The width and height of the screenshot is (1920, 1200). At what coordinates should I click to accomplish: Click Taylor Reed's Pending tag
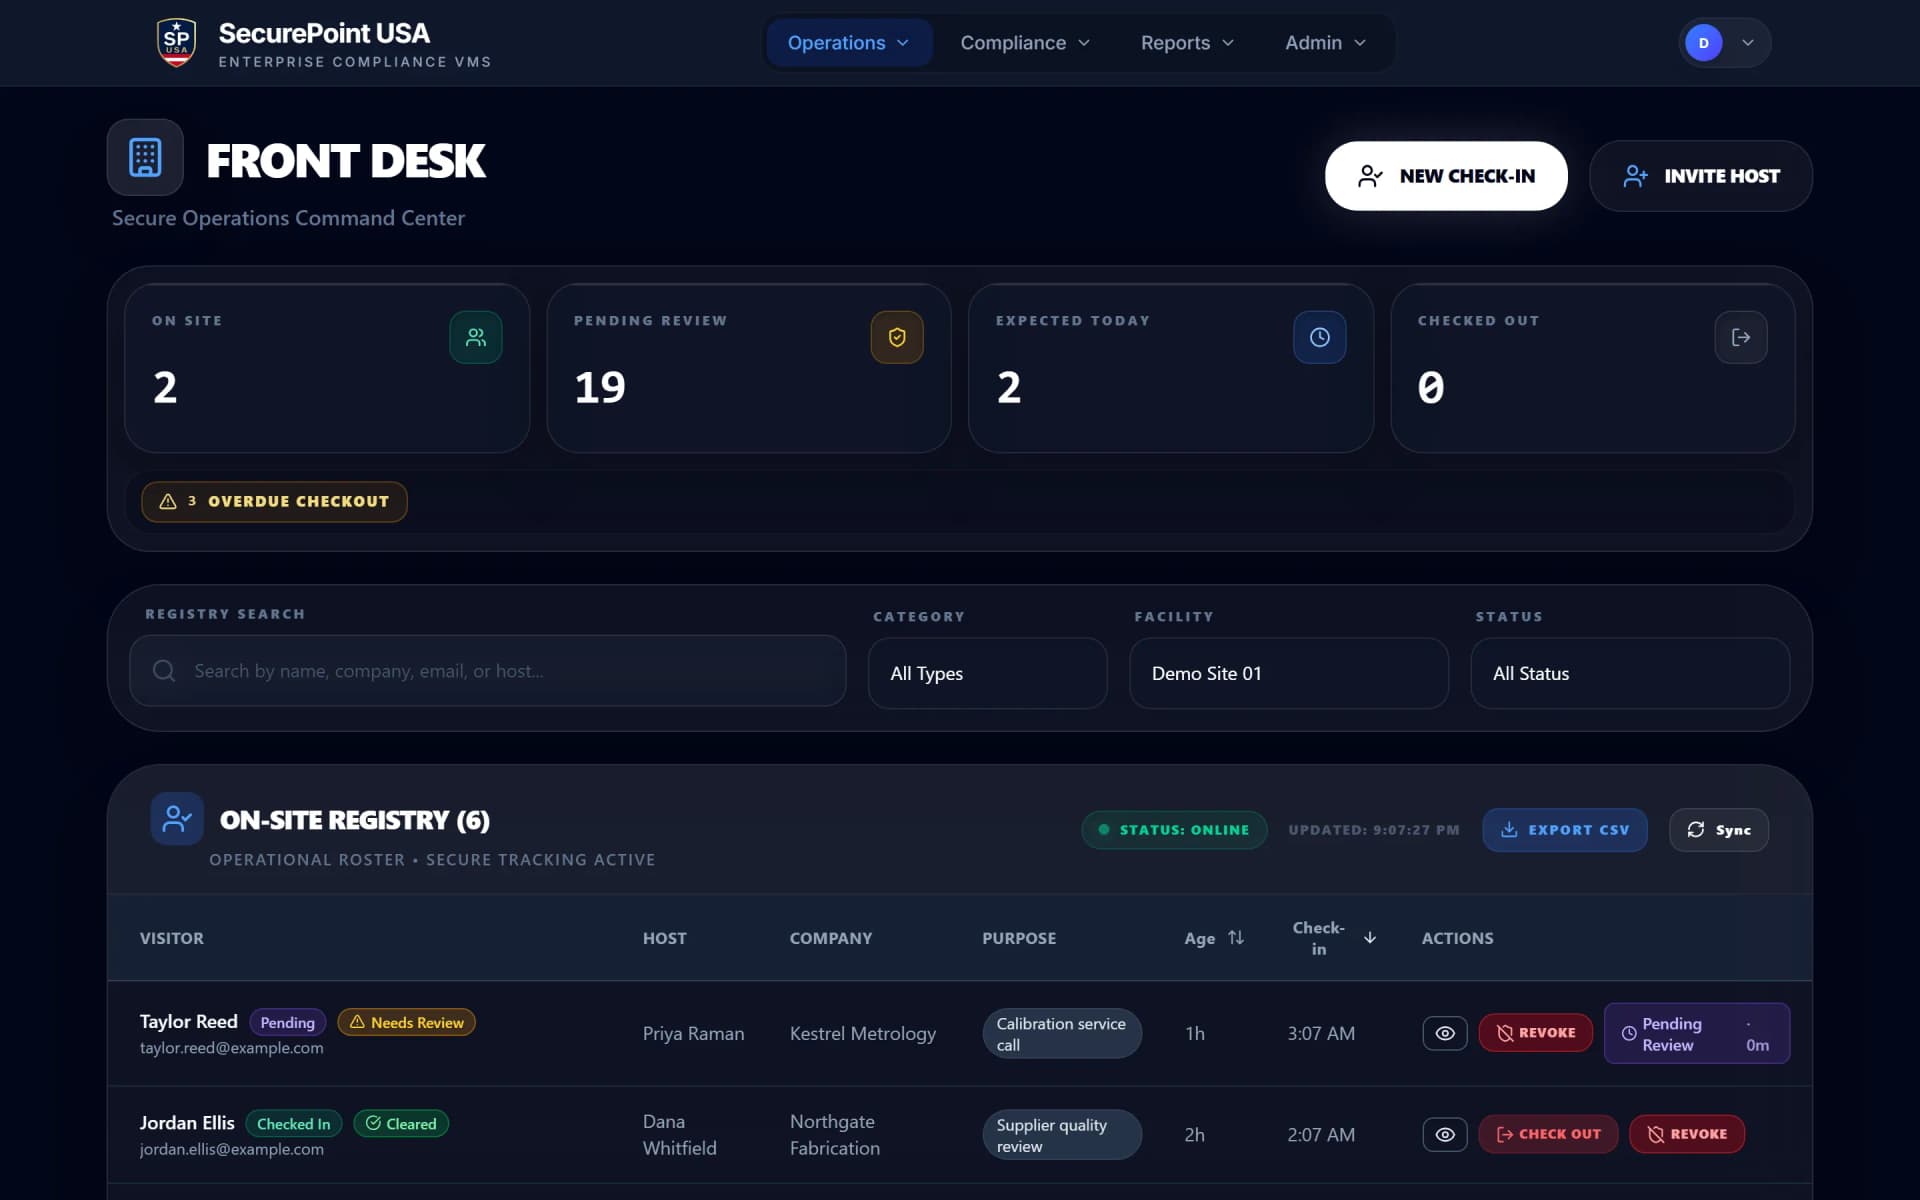point(287,1022)
